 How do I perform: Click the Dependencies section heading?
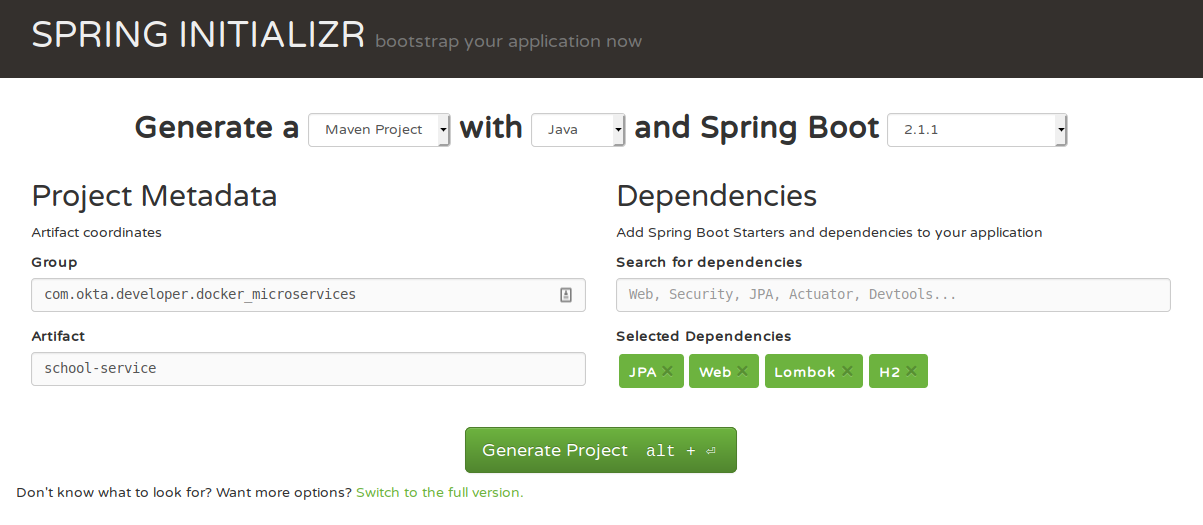tap(716, 195)
